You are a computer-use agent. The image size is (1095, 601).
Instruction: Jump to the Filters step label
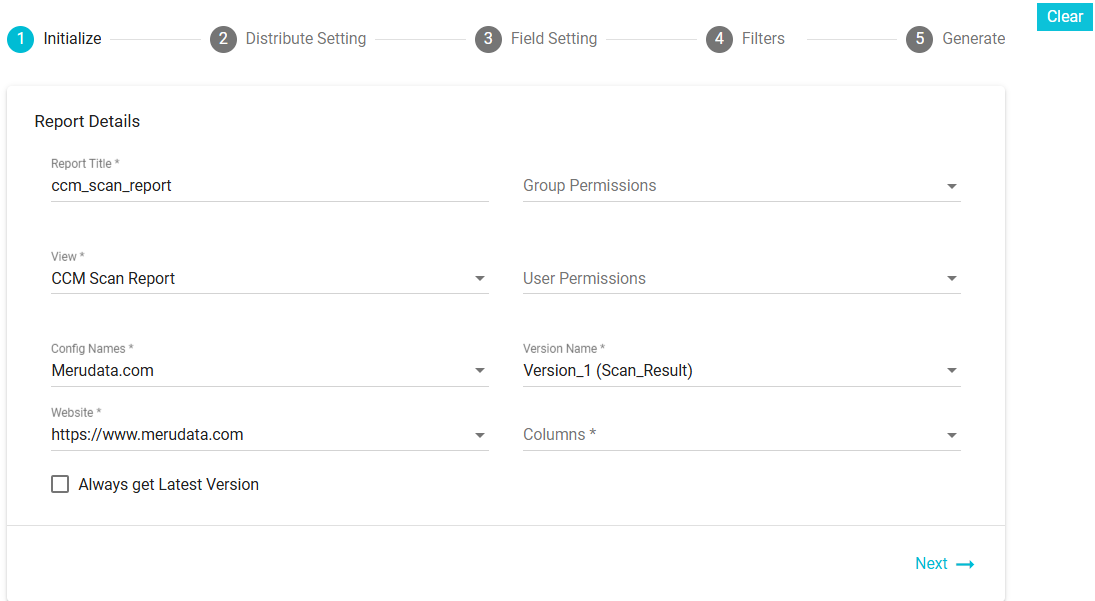click(763, 39)
